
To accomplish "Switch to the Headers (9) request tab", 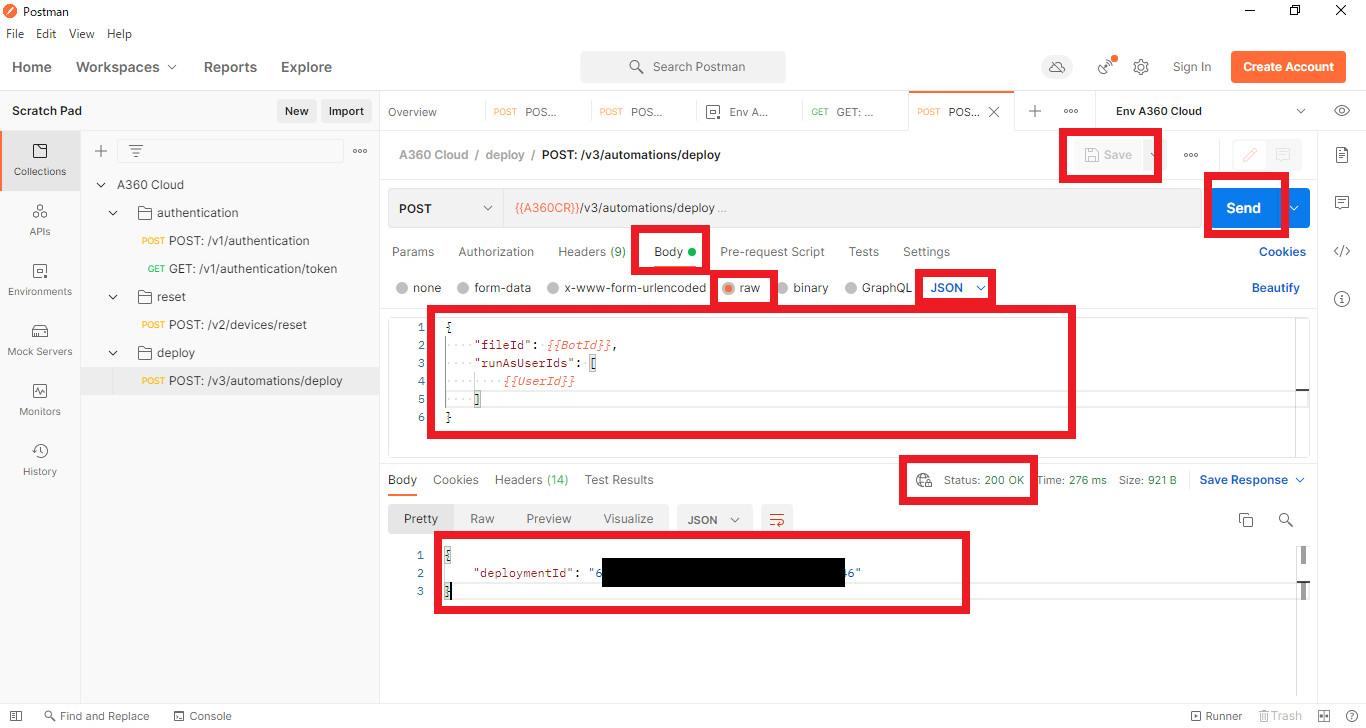I will coord(592,252).
